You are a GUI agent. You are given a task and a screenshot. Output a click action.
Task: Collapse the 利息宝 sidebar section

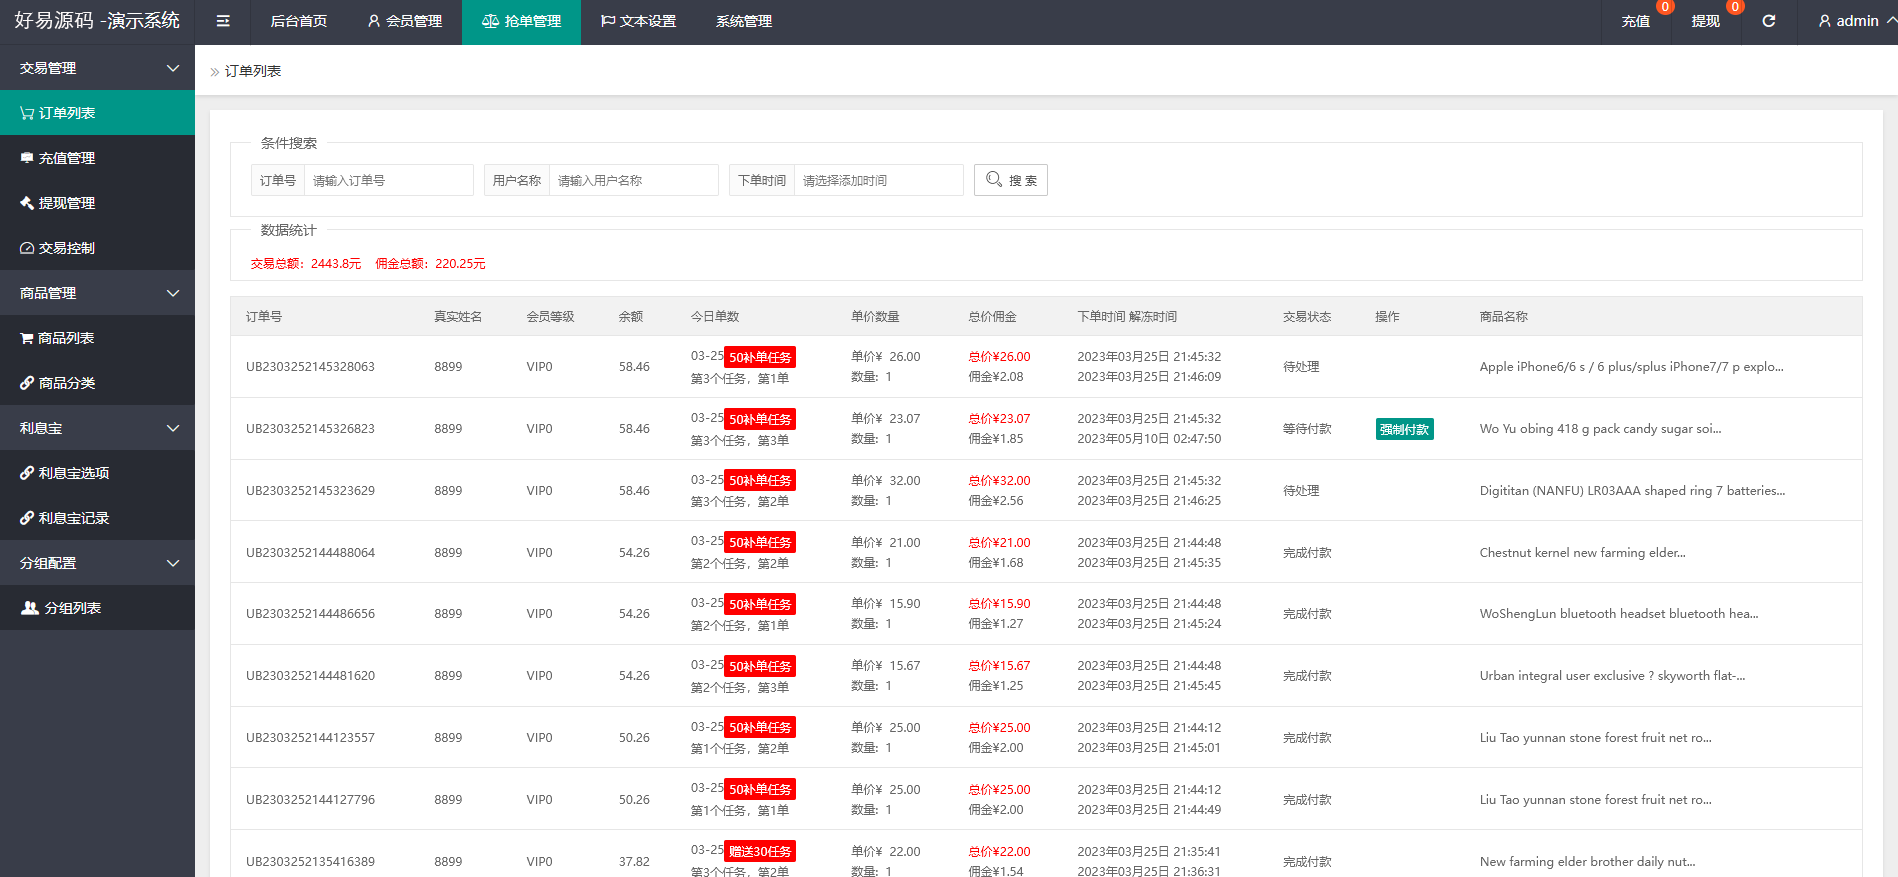172,428
